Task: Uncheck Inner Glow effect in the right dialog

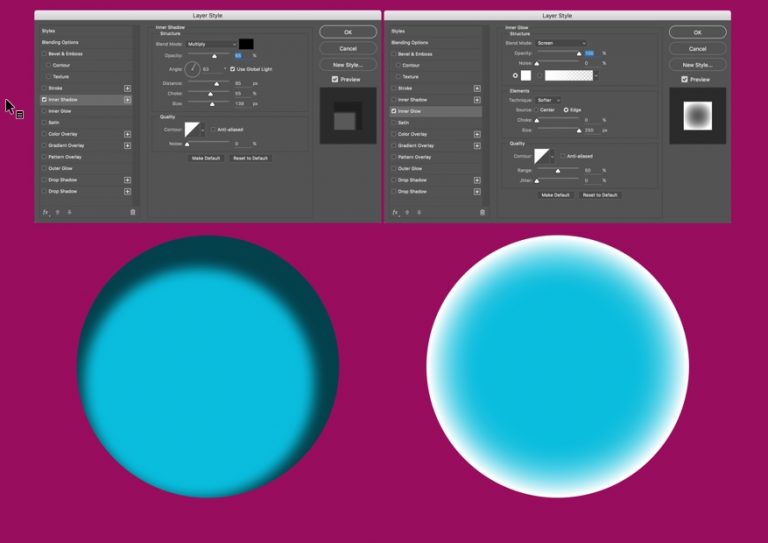Action: [394, 111]
